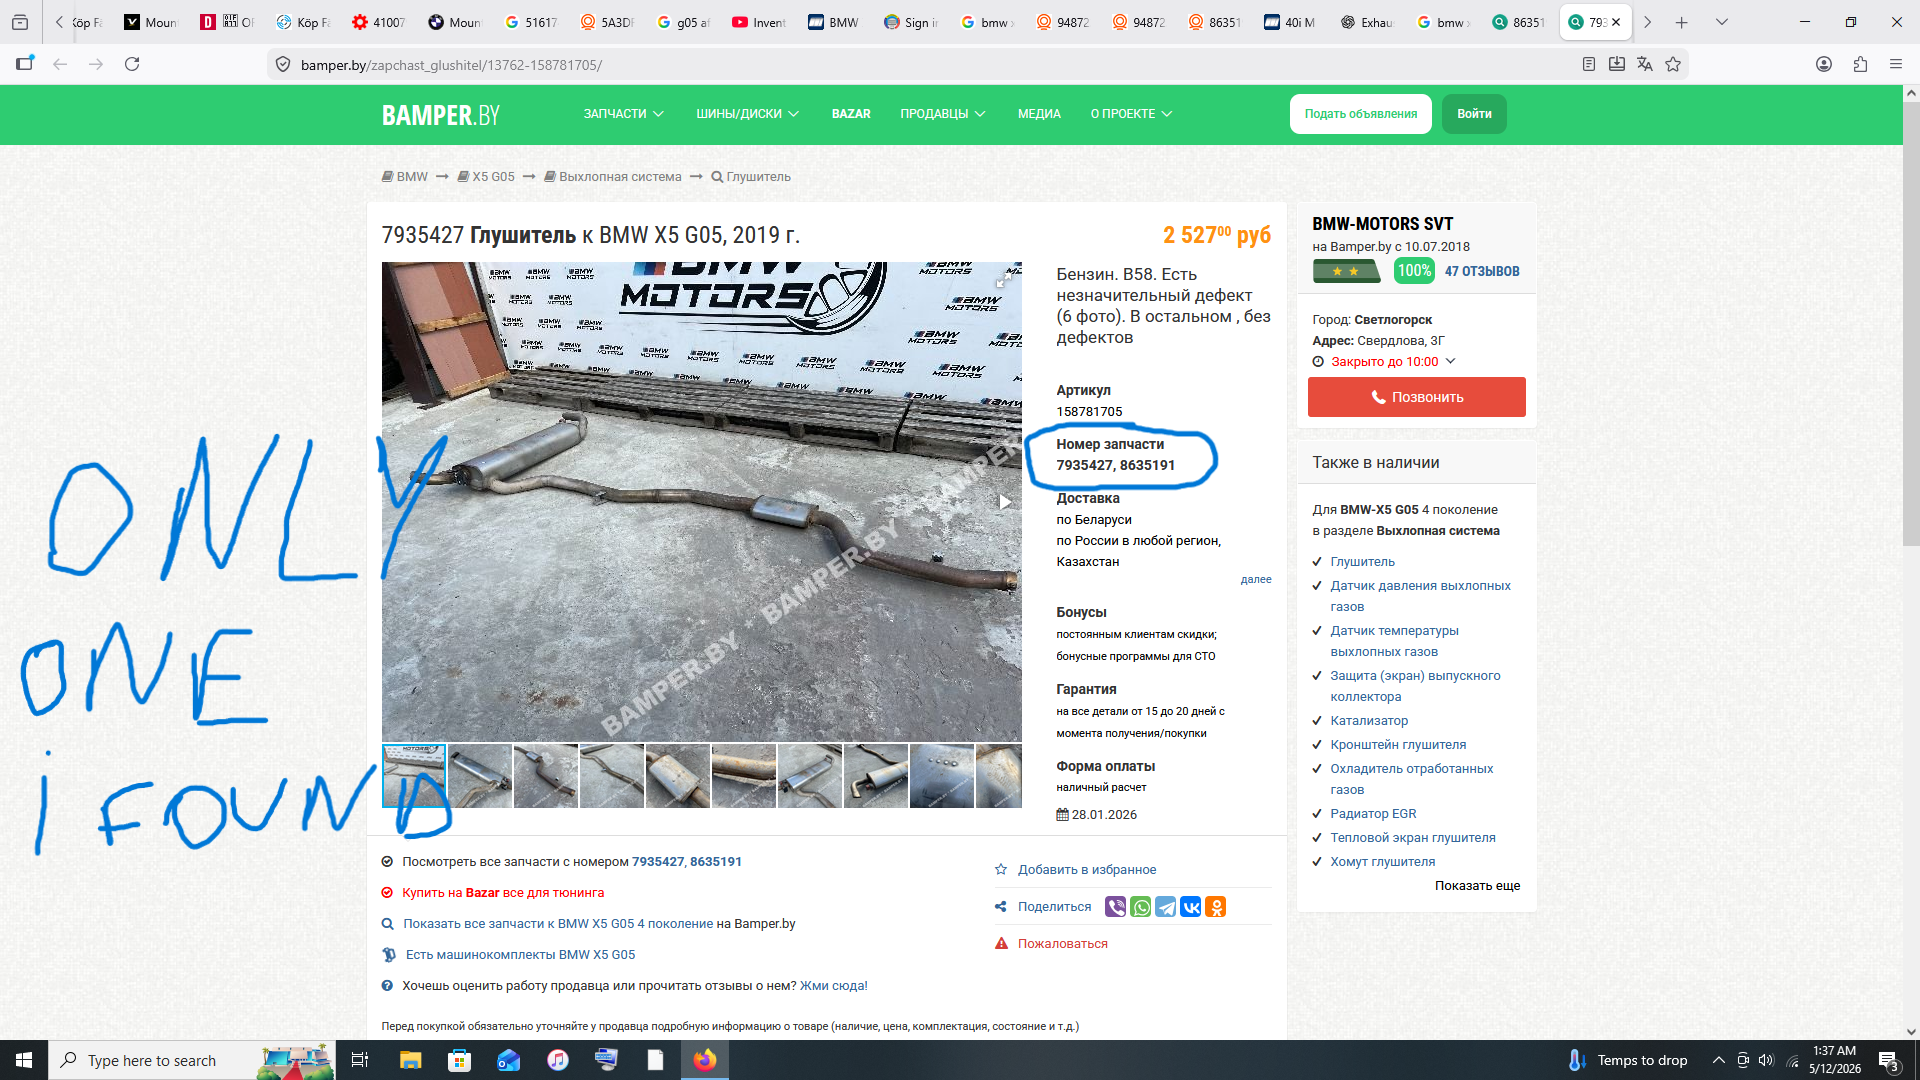The height and width of the screenshot is (1080, 1920).
Task: Open the Катализатор category link
Action: click(x=1369, y=721)
